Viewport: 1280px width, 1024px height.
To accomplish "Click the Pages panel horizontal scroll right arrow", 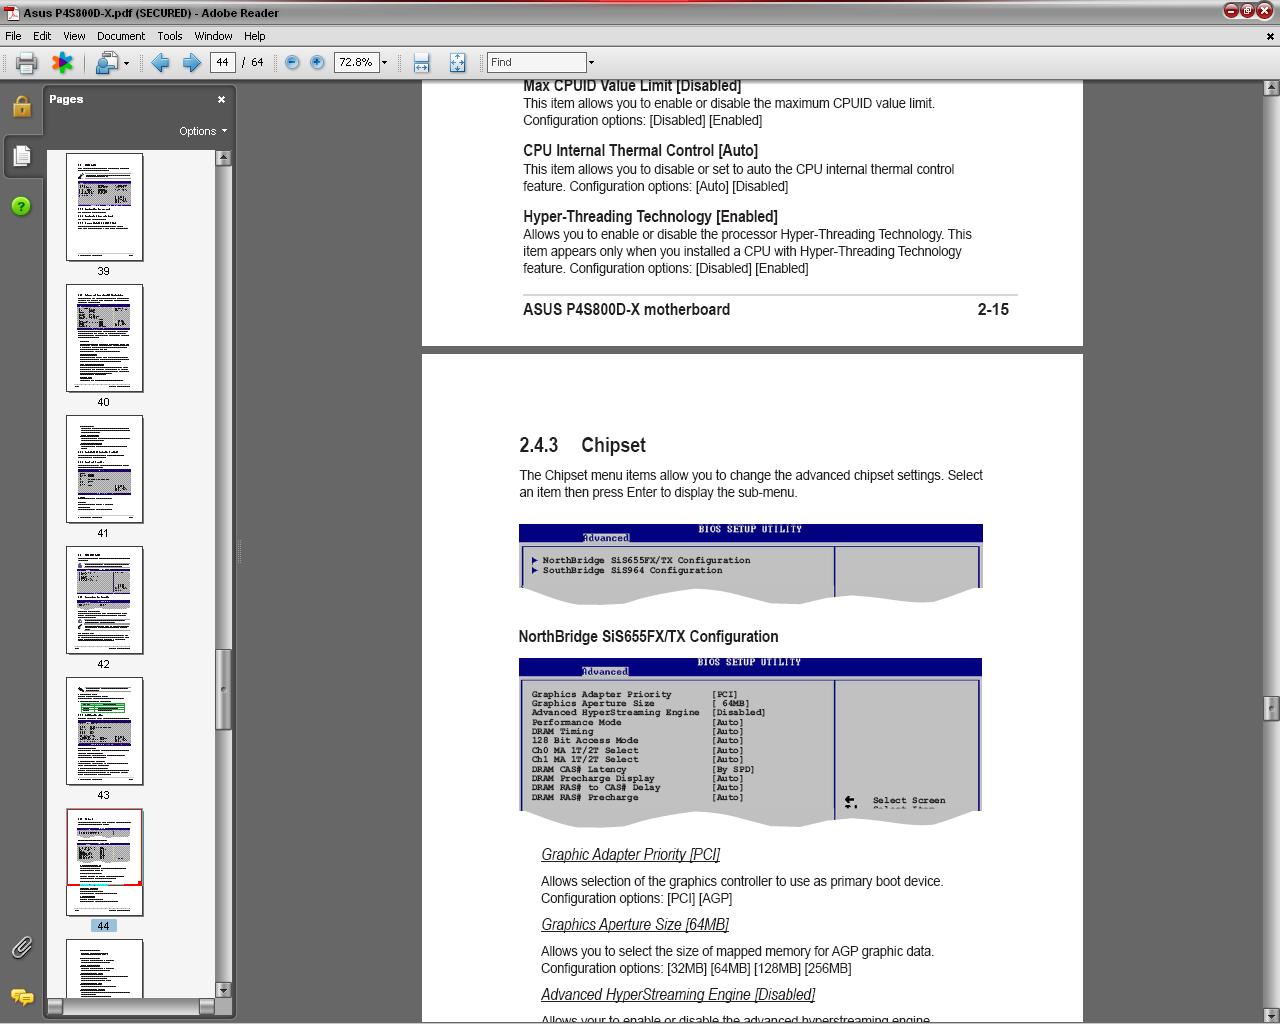I will click(207, 1007).
